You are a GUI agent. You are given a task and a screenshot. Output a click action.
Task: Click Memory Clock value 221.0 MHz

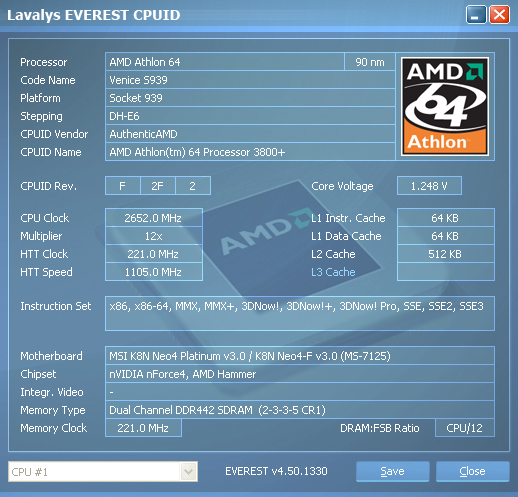143,428
